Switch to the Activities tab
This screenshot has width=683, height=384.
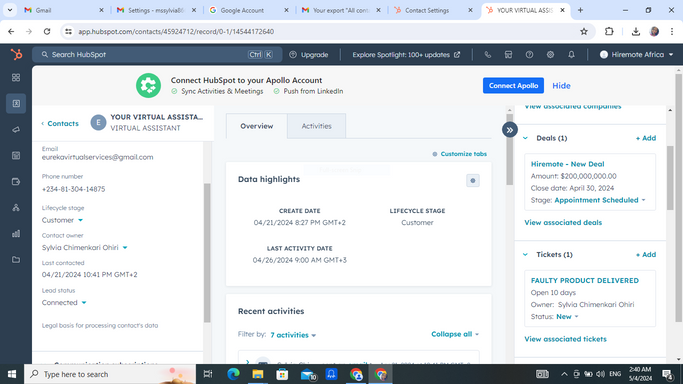pos(317,126)
